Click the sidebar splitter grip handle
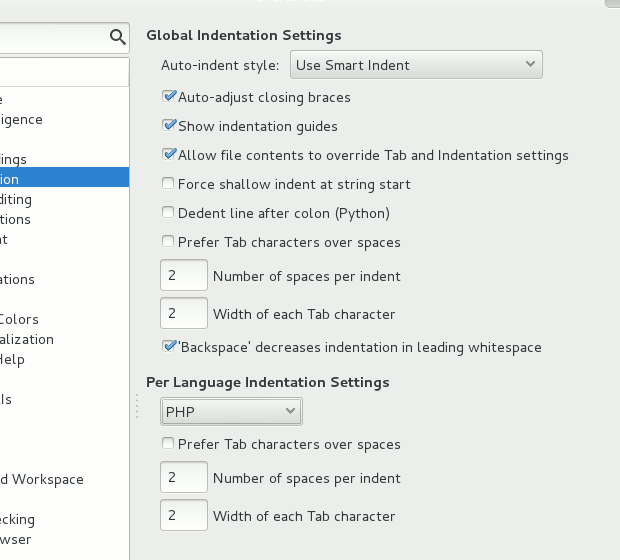620x560 pixels. tap(137, 406)
